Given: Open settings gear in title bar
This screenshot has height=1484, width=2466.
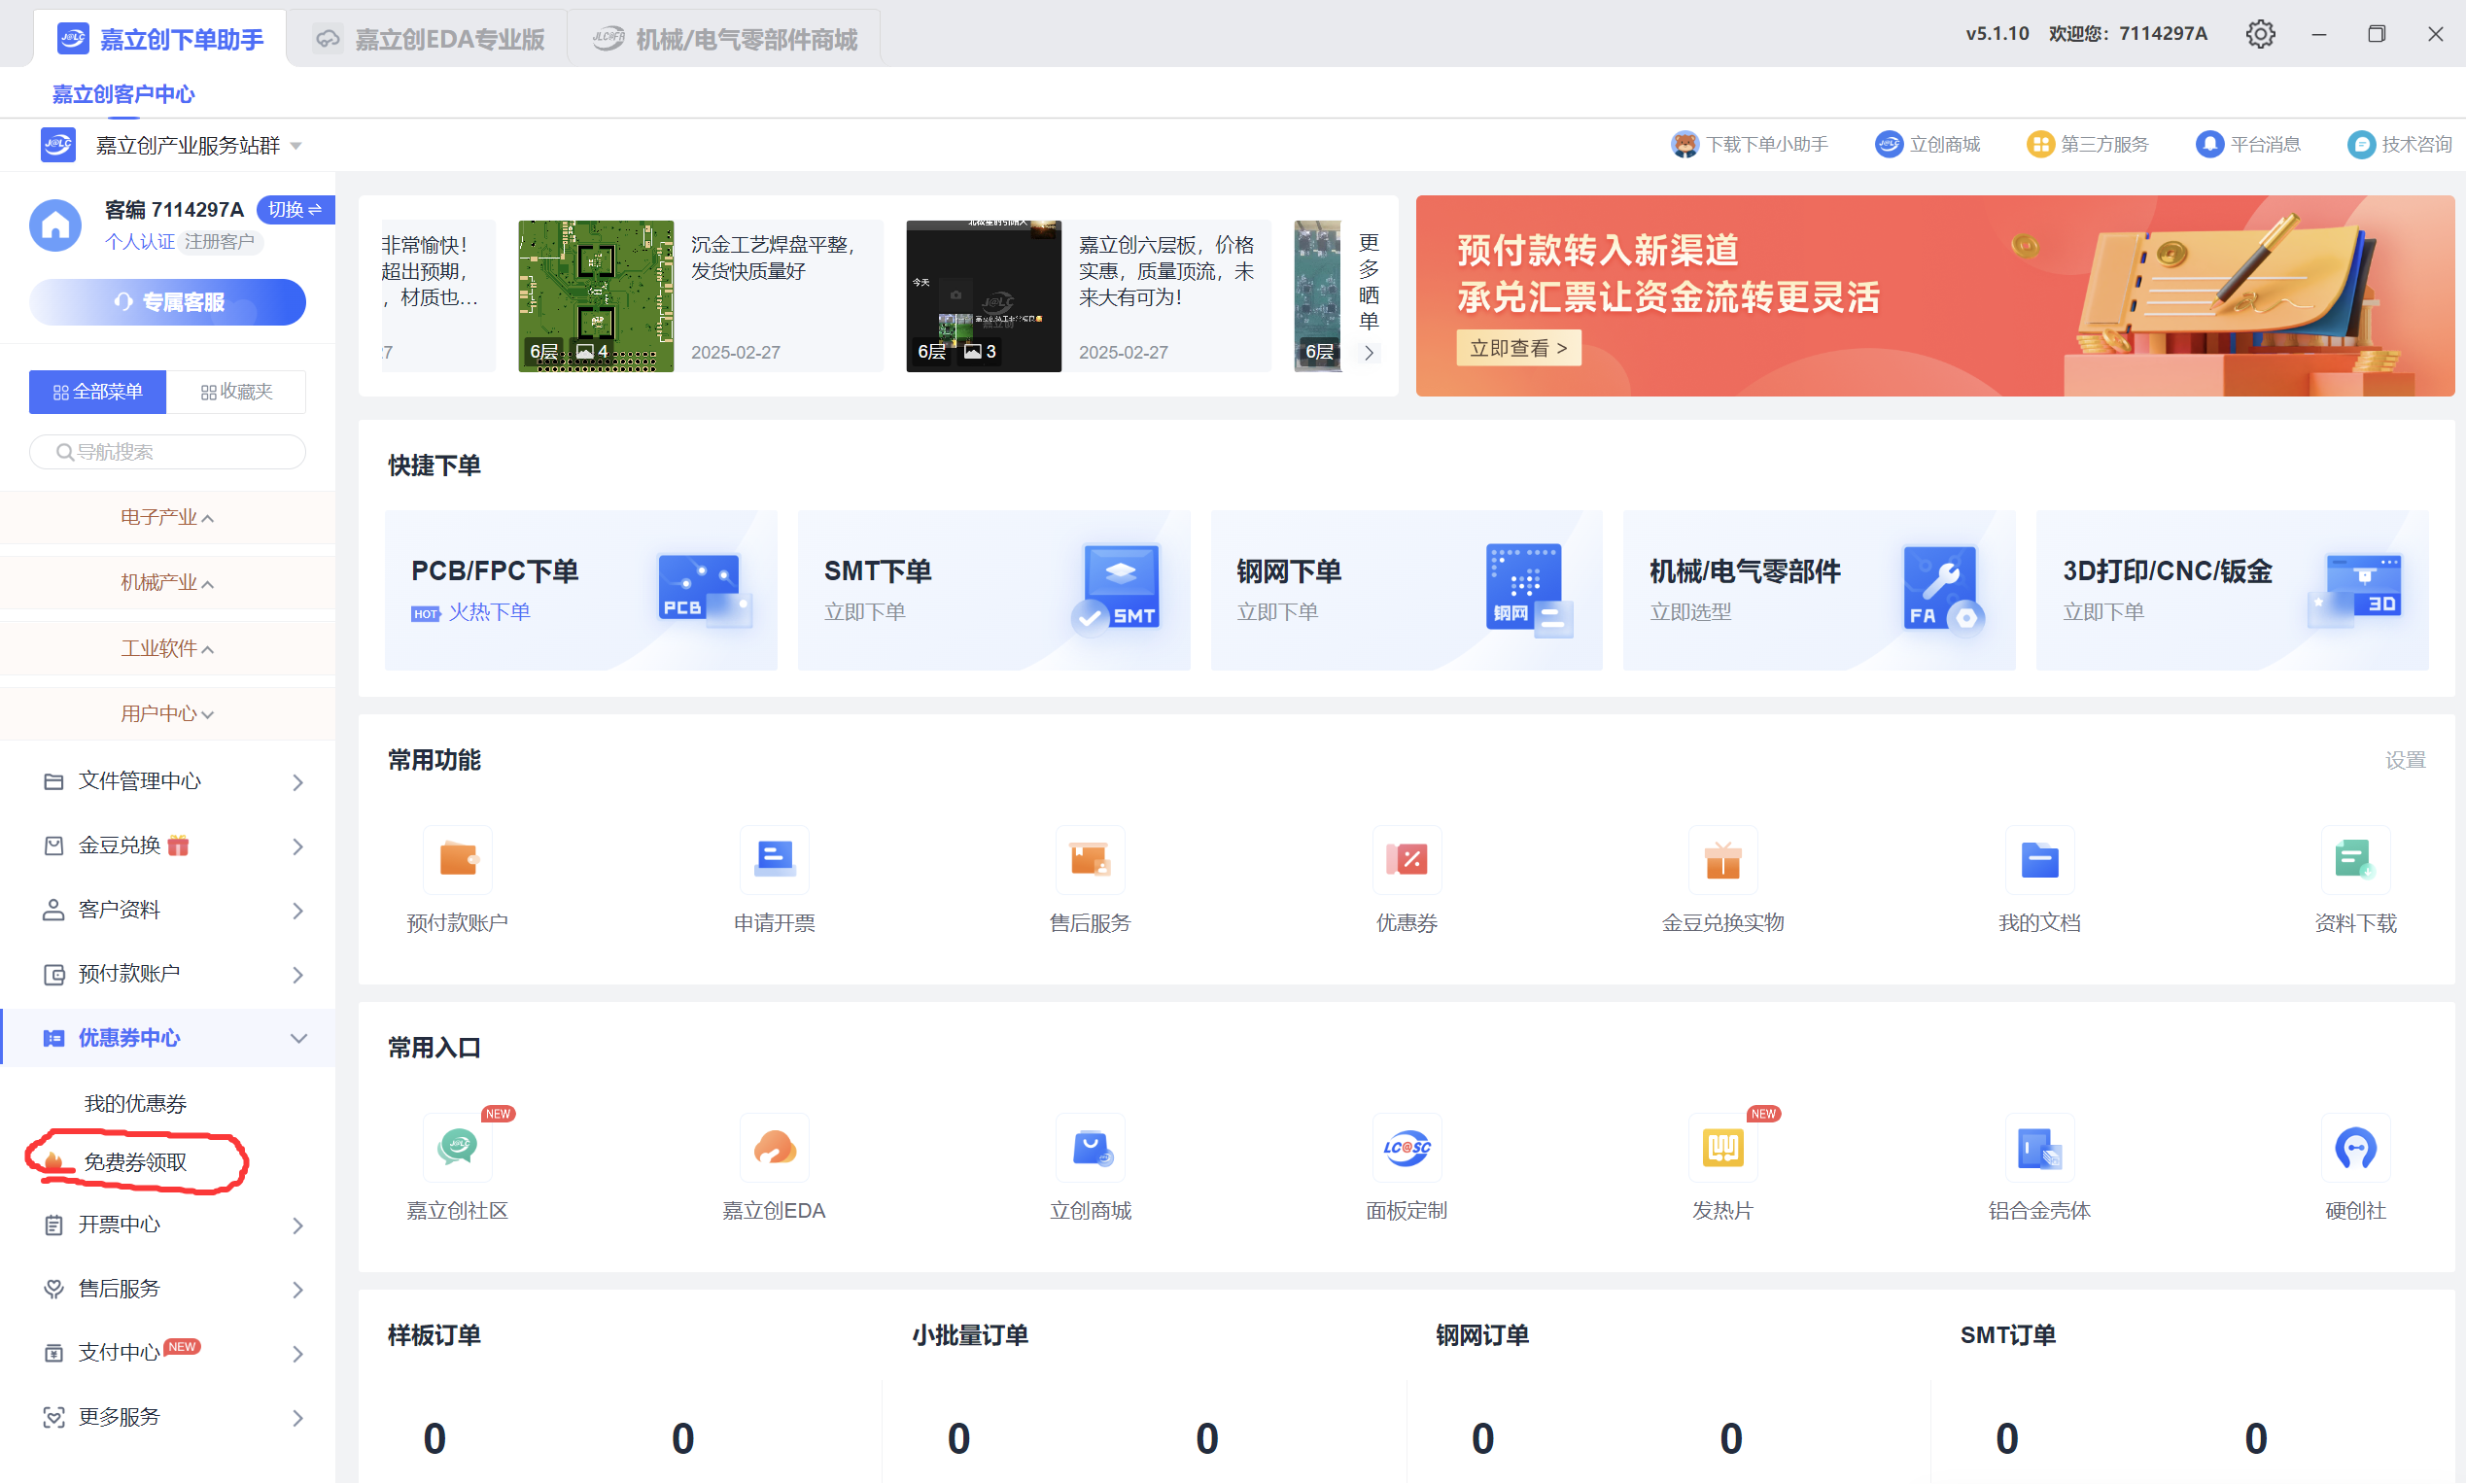Looking at the screenshot, I should pyautogui.click(x=2260, y=34).
